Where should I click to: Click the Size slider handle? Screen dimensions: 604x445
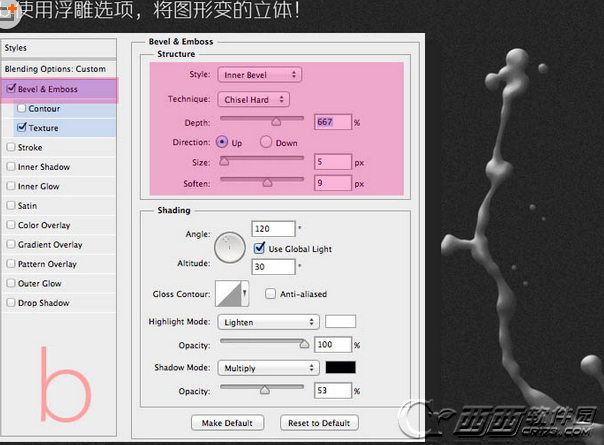click(224, 161)
